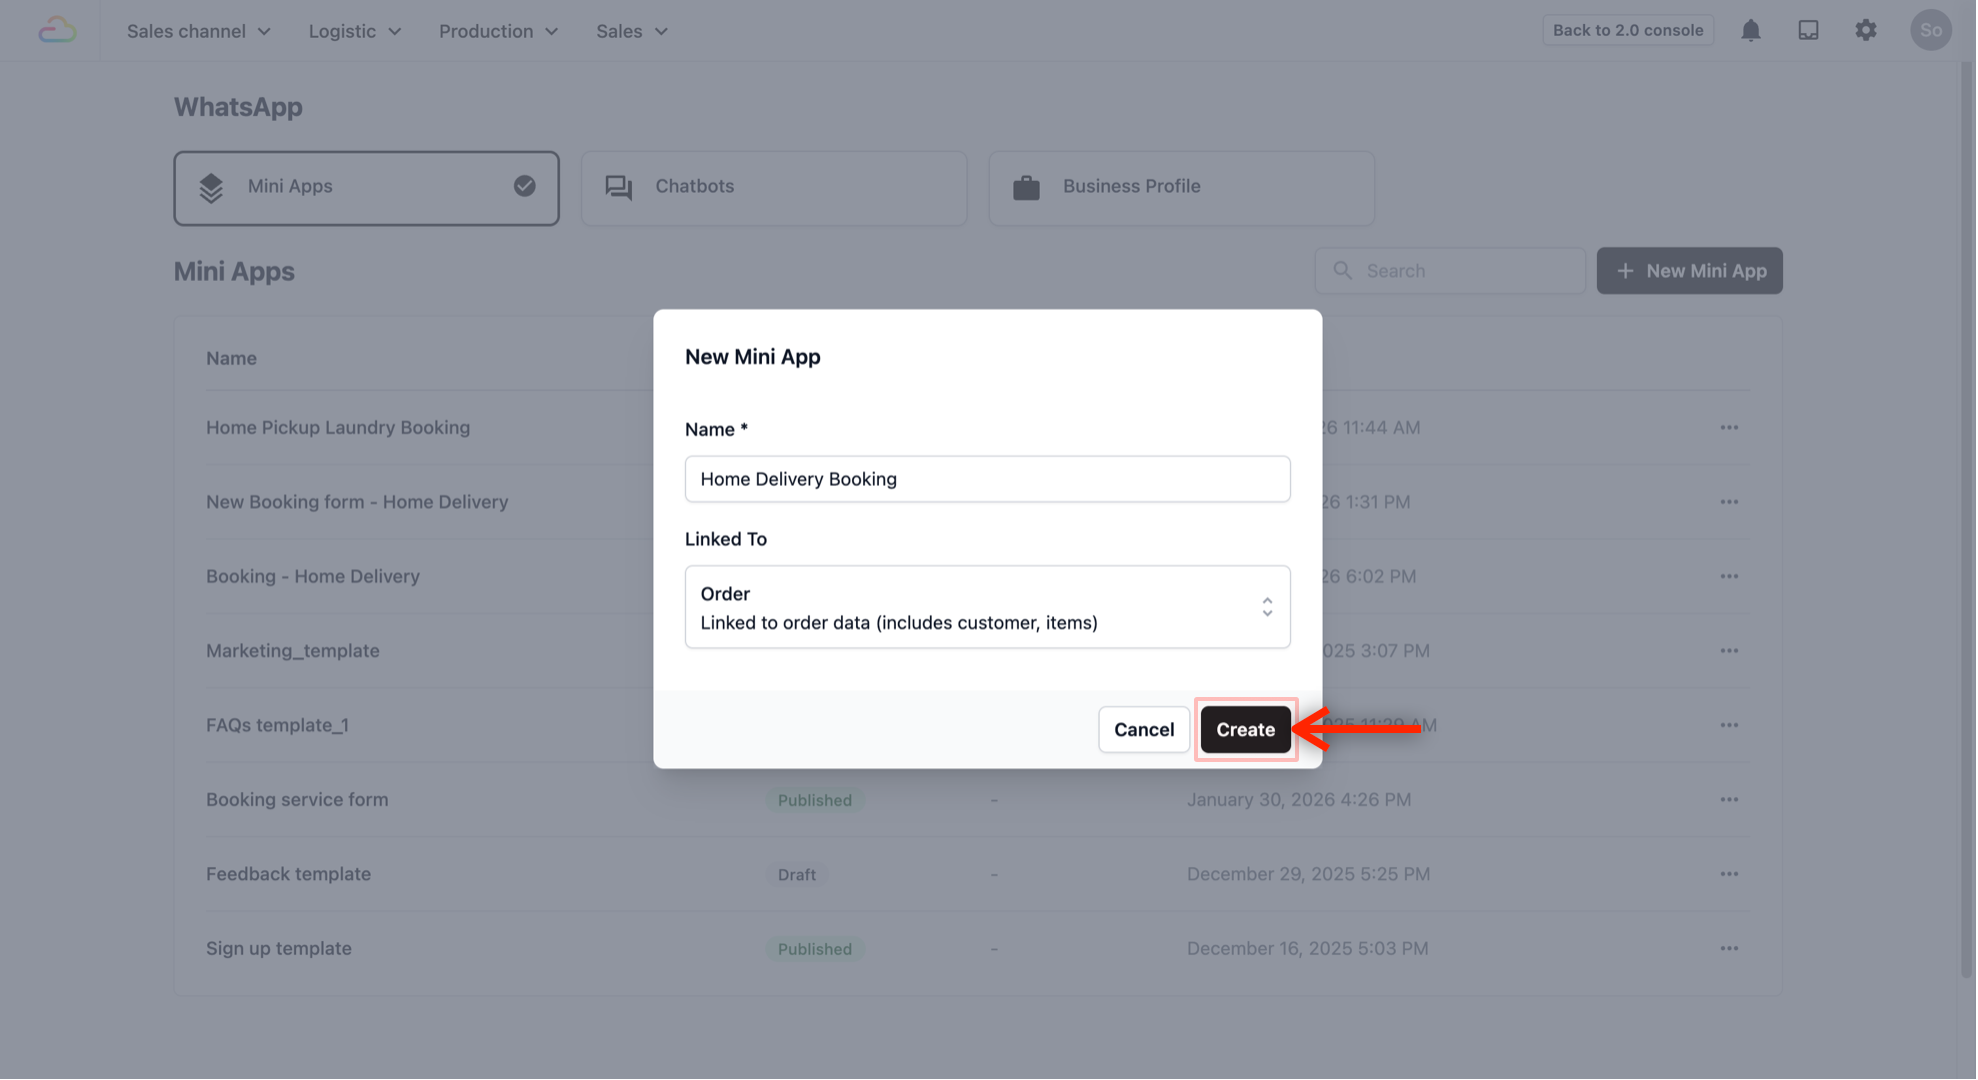Open options for Sign up template row
The width and height of the screenshot is (1978, 1080).
(x=1729, y=948)
